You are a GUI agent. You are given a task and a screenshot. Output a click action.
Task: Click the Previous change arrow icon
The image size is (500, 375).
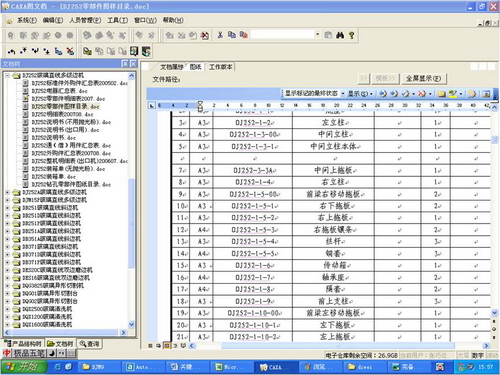(x=383, y=94)
